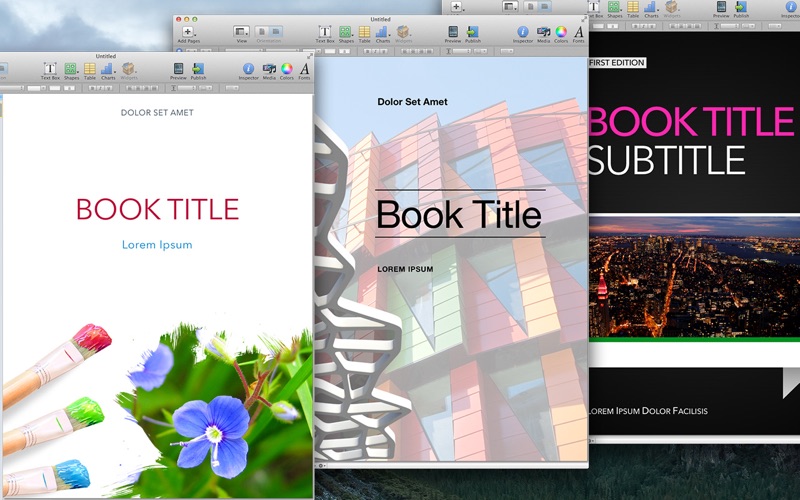Open Widgets in flower-cover window
Image resolution: width=800 pixels, height=500 pixels.
(x=129, y=71)
